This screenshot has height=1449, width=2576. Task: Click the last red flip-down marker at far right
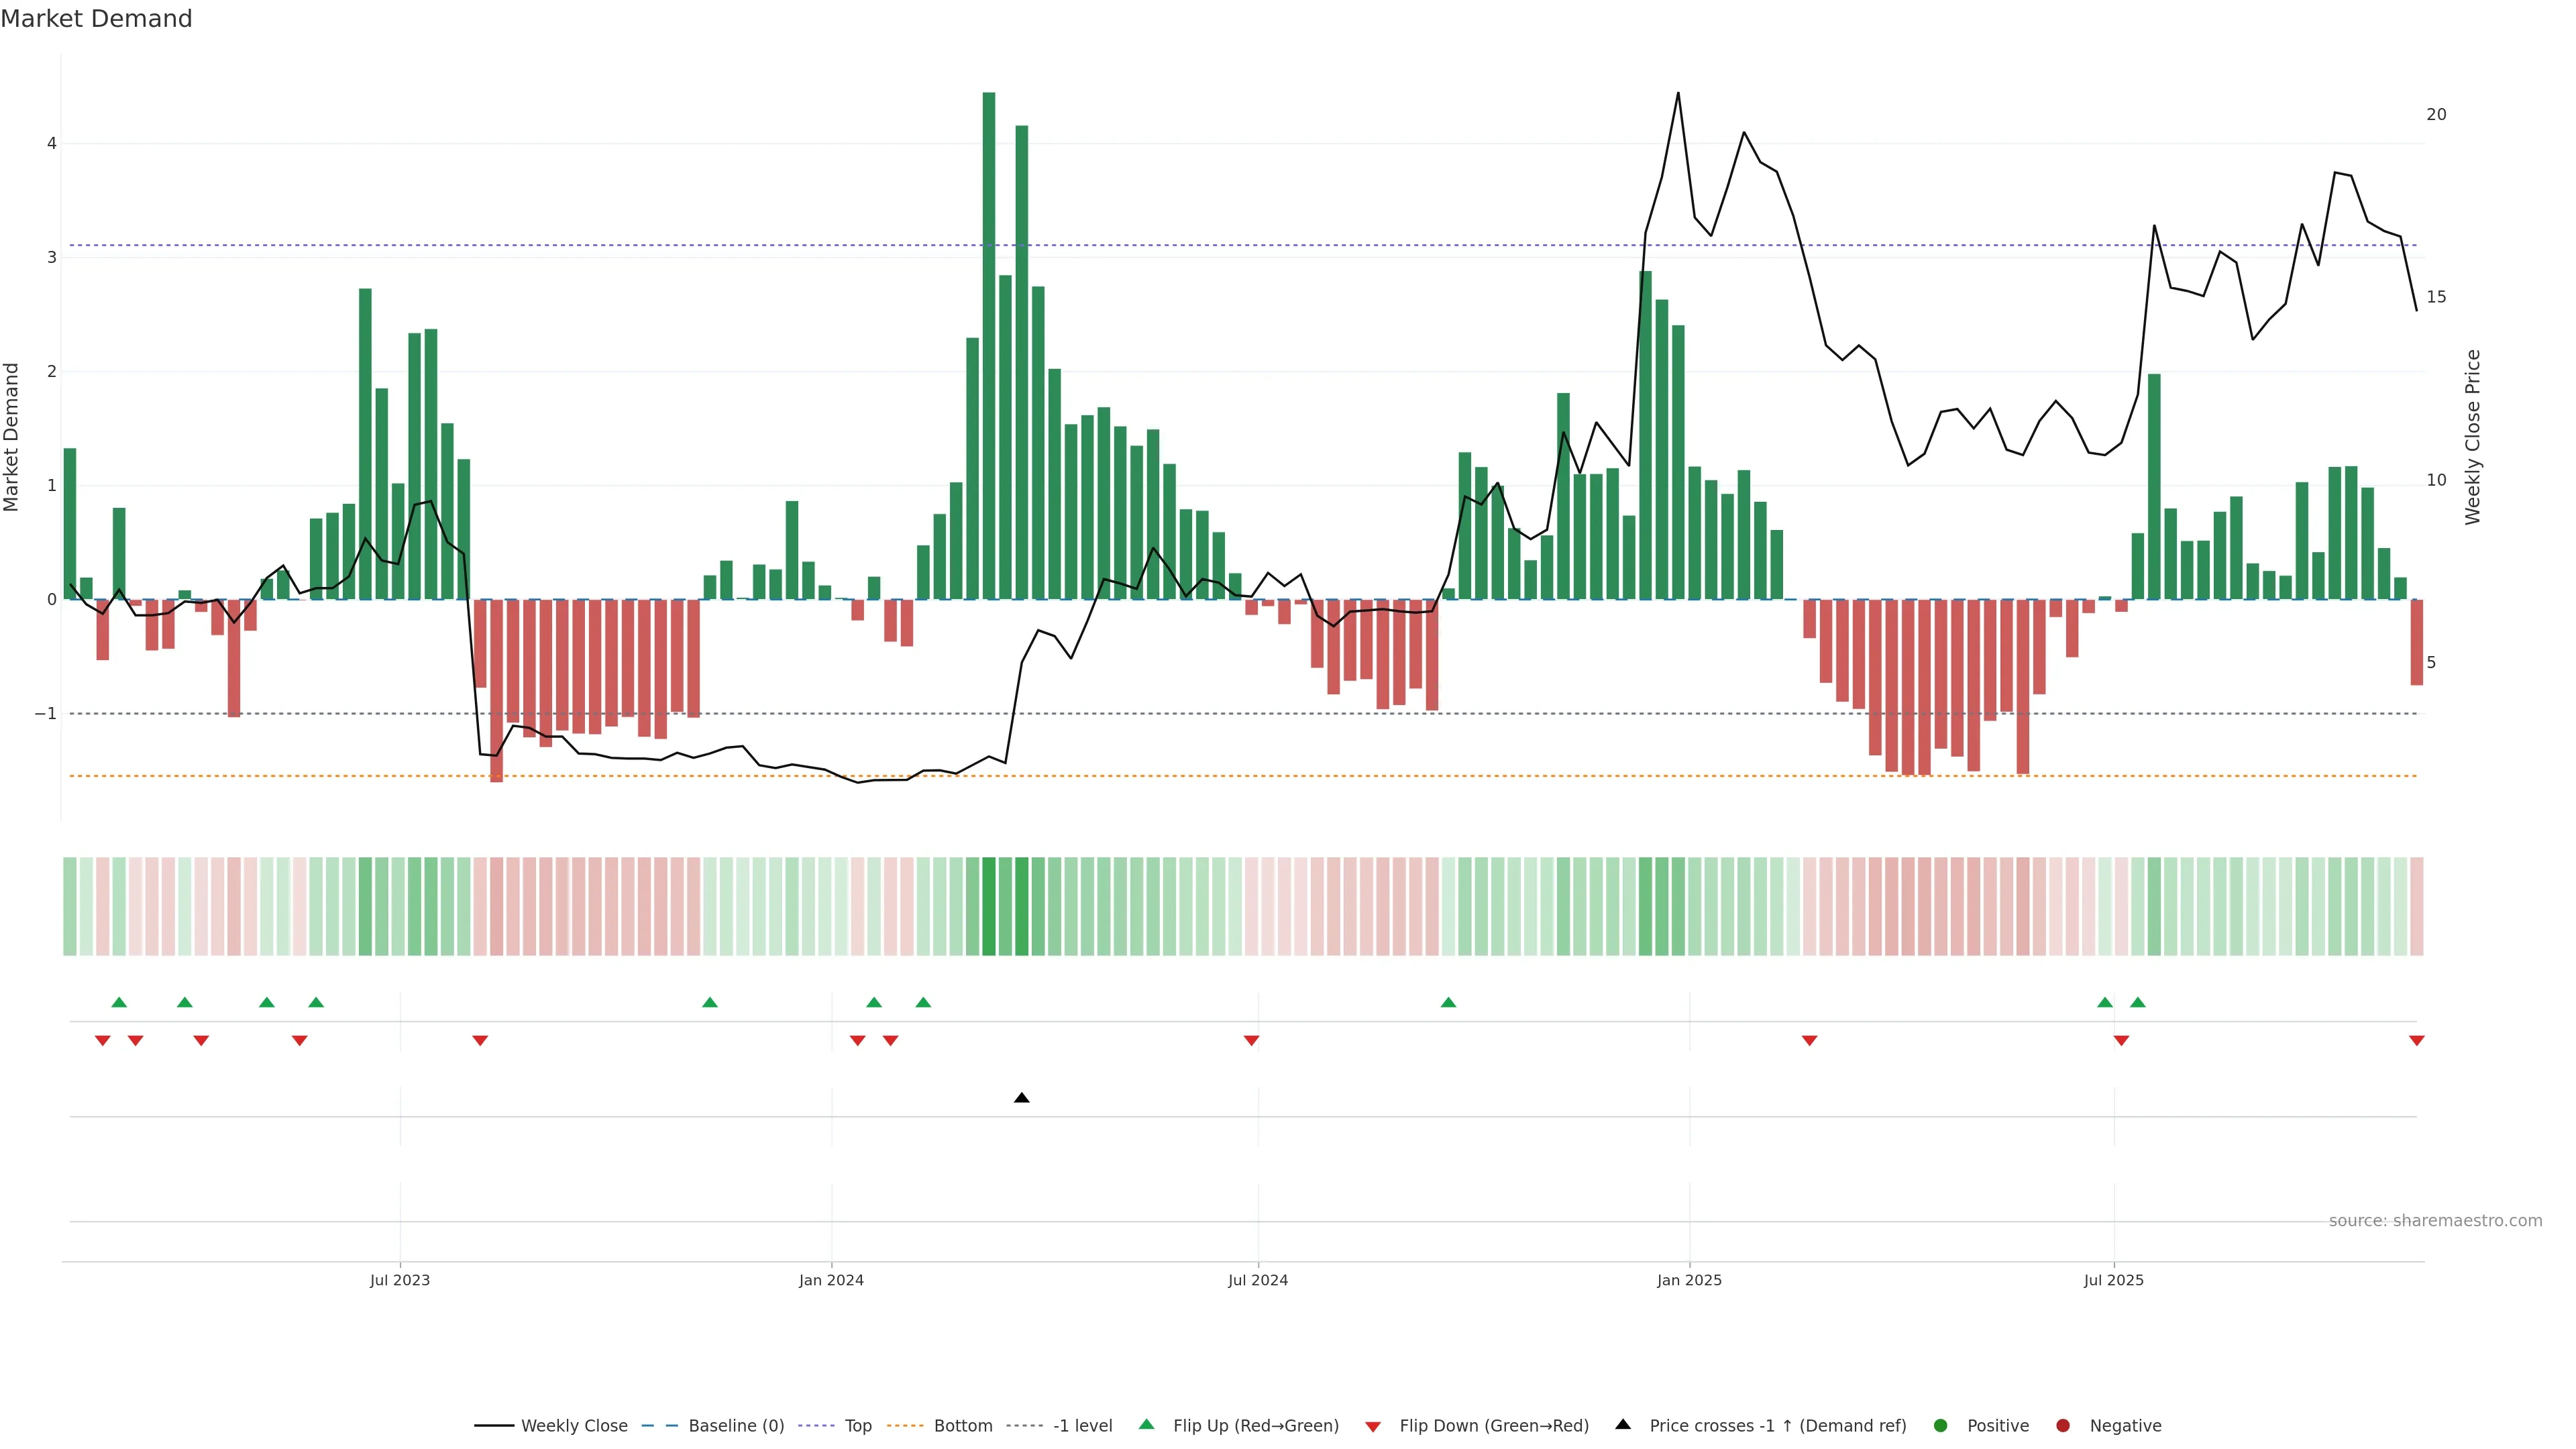coord(2416,1041)
